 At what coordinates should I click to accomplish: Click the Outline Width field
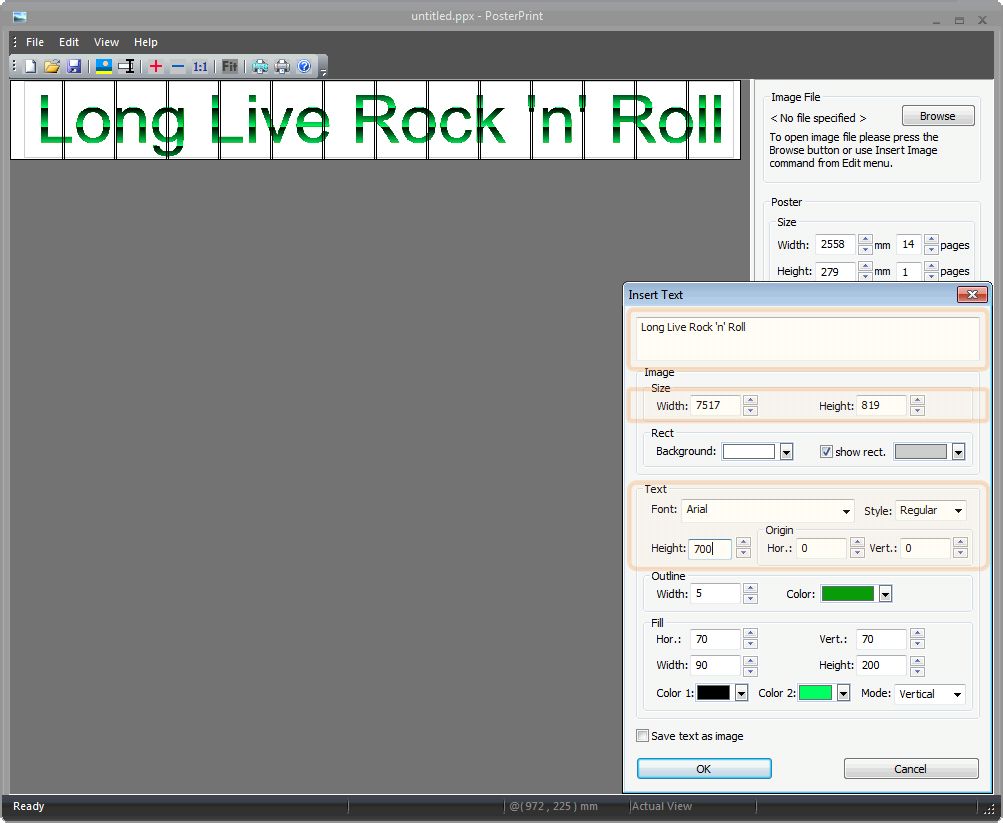point(716,593)
